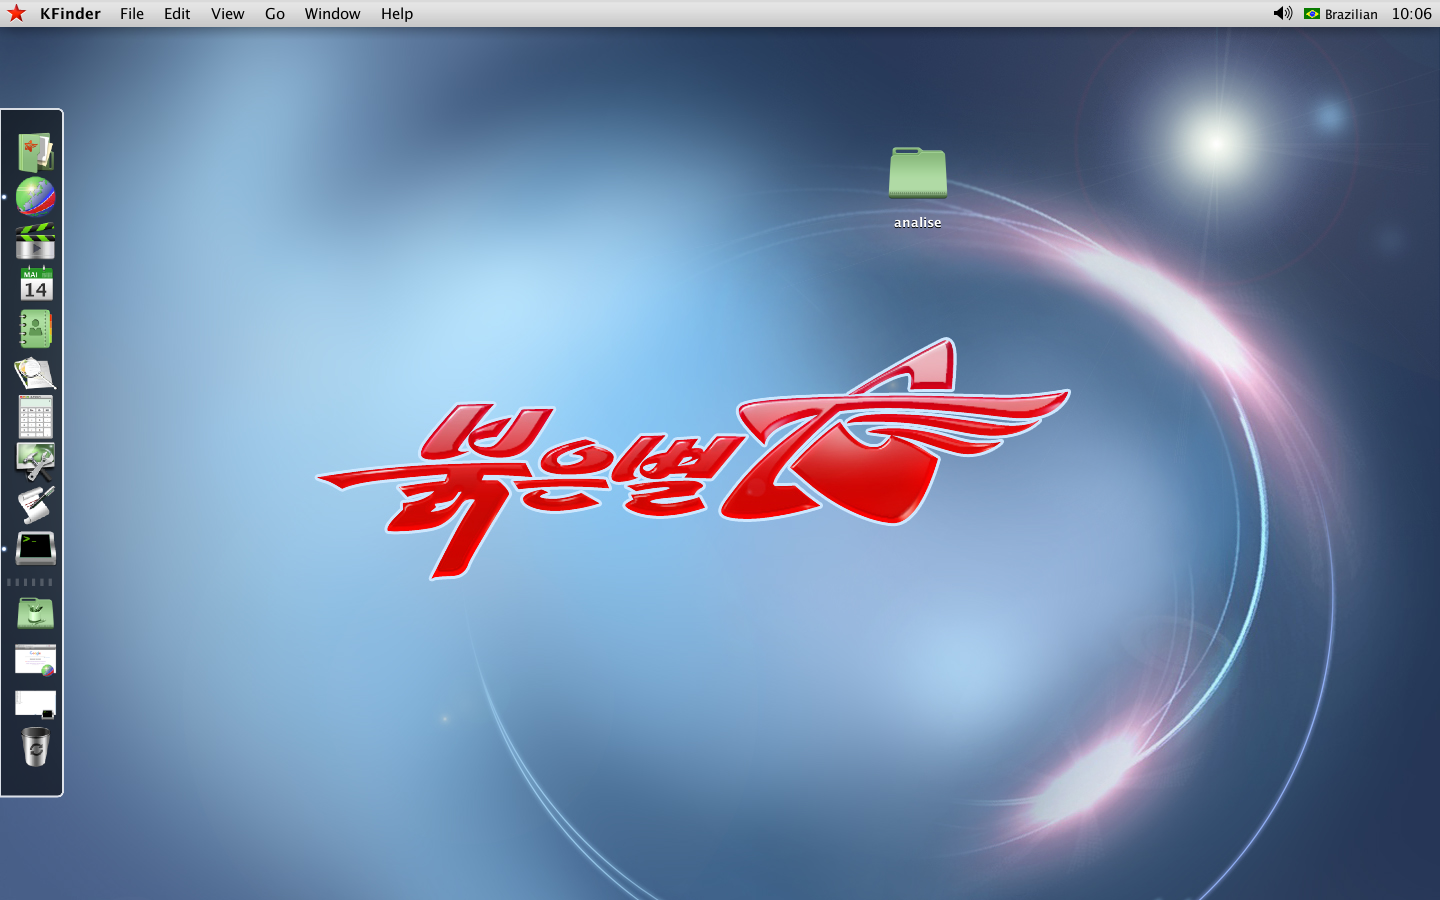1440x900 pixels.
Task: Open the View menu
Action: pyautogui.click(x=228, y=14)
